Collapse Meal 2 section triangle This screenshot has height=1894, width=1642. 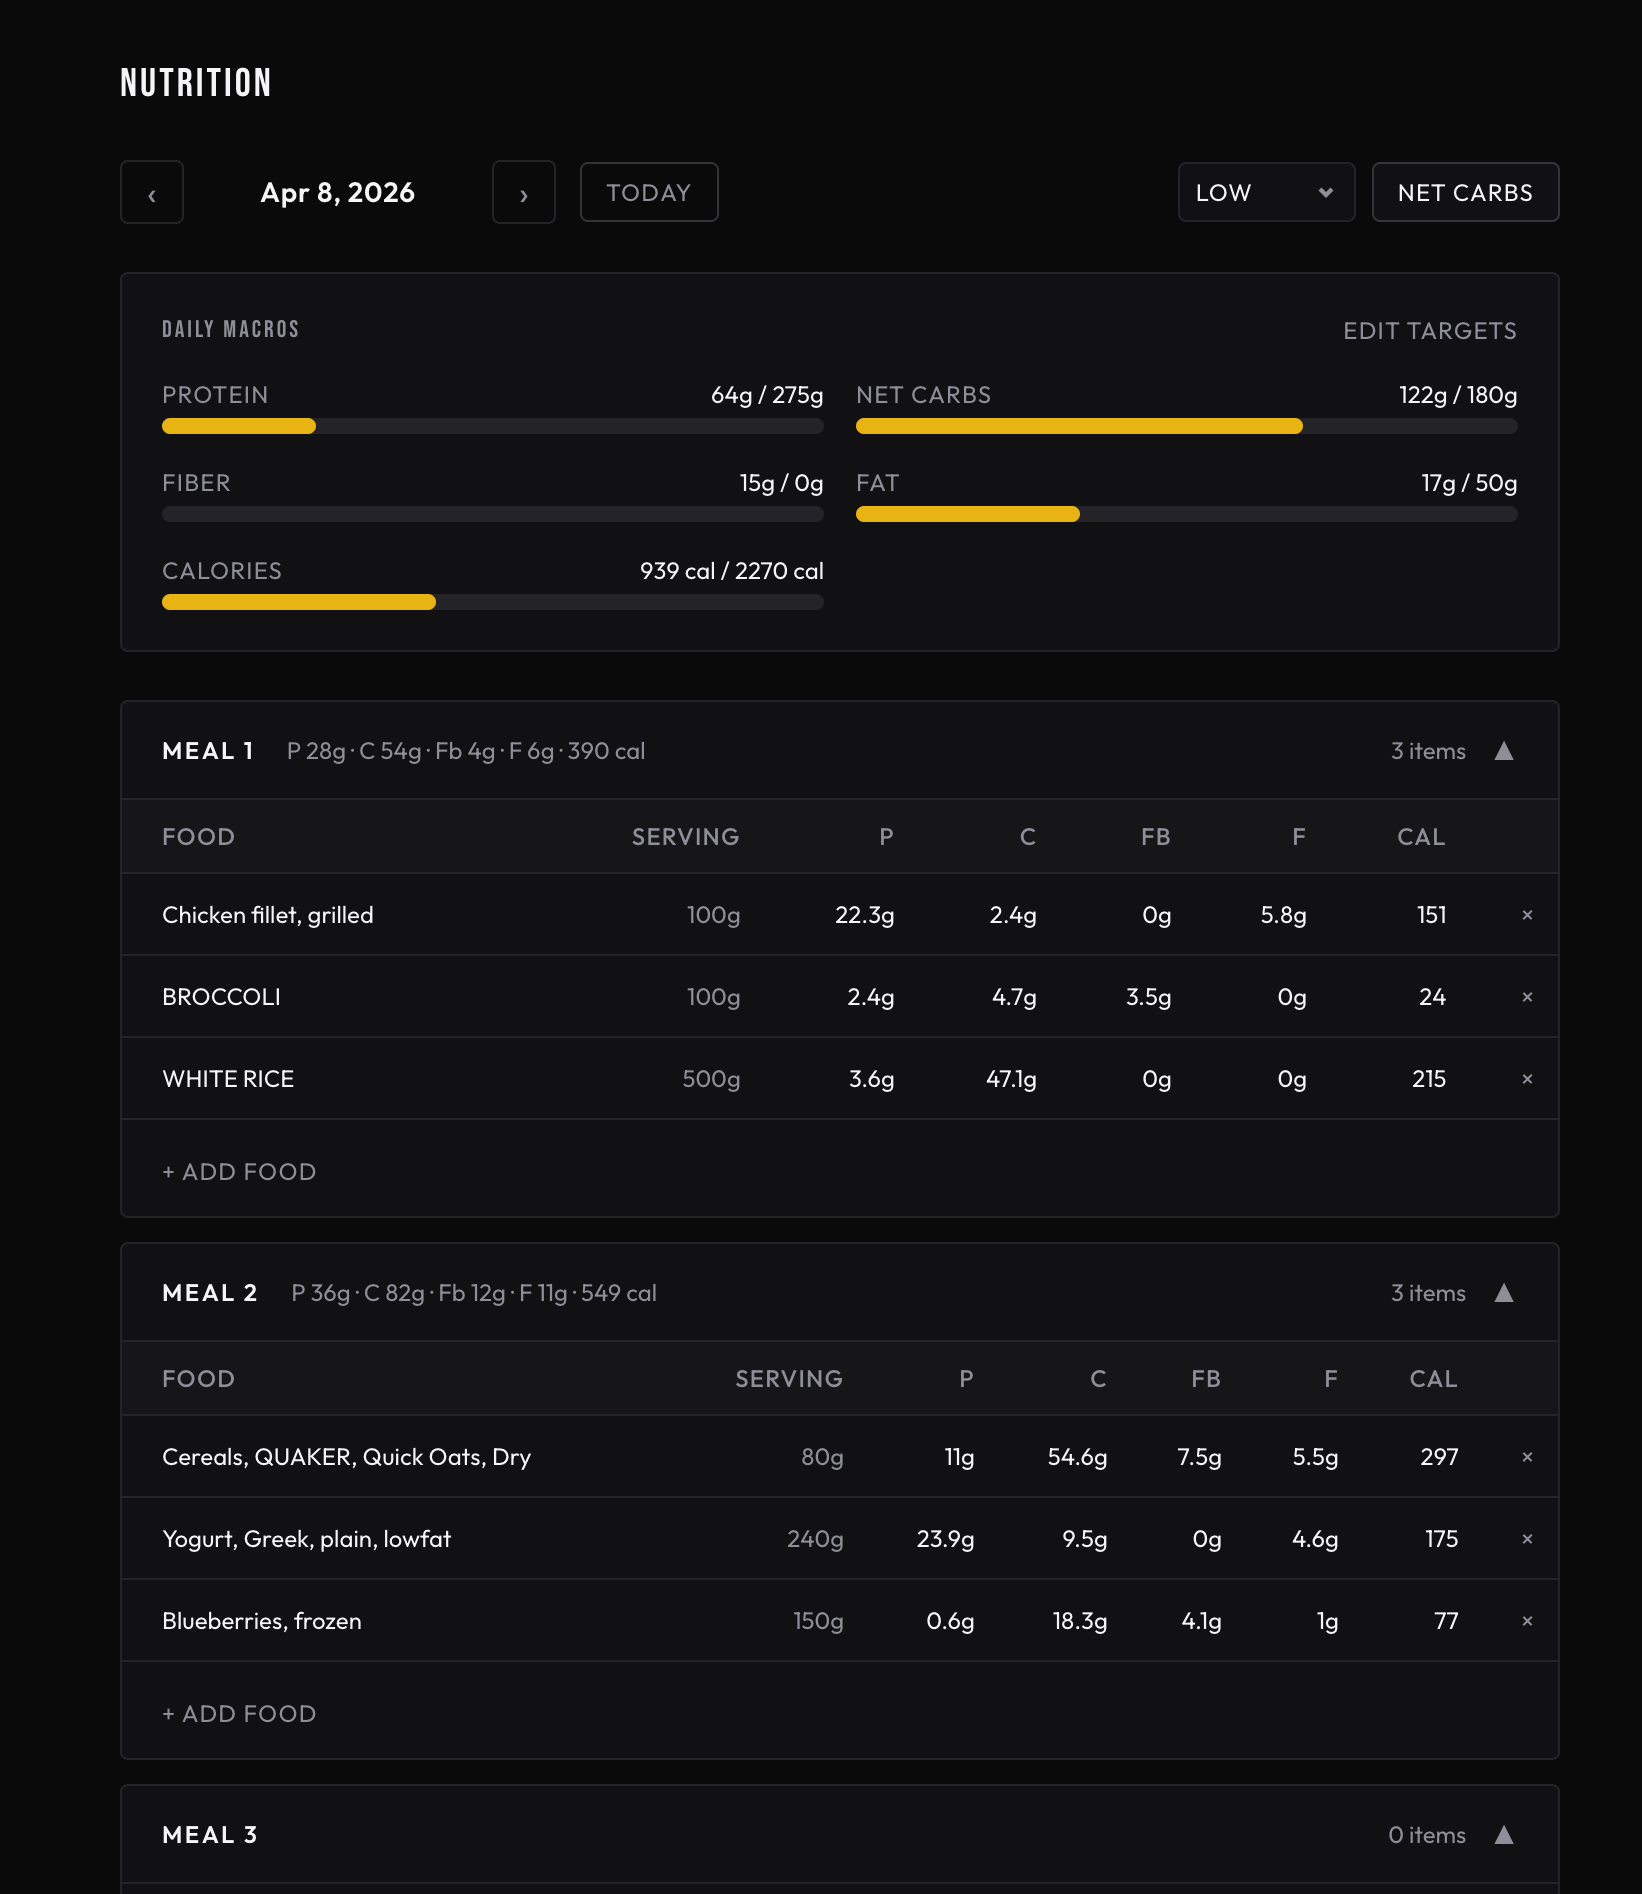pyautogui.click(x=1504, y=1293)
